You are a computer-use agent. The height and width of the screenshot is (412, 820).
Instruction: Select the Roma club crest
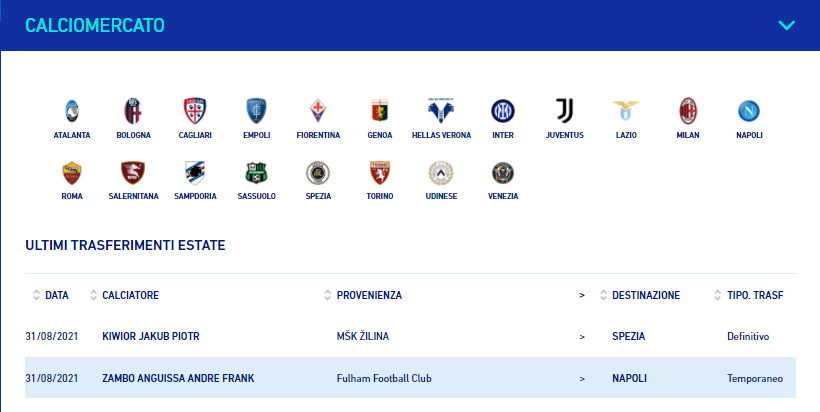click(72, 173)
